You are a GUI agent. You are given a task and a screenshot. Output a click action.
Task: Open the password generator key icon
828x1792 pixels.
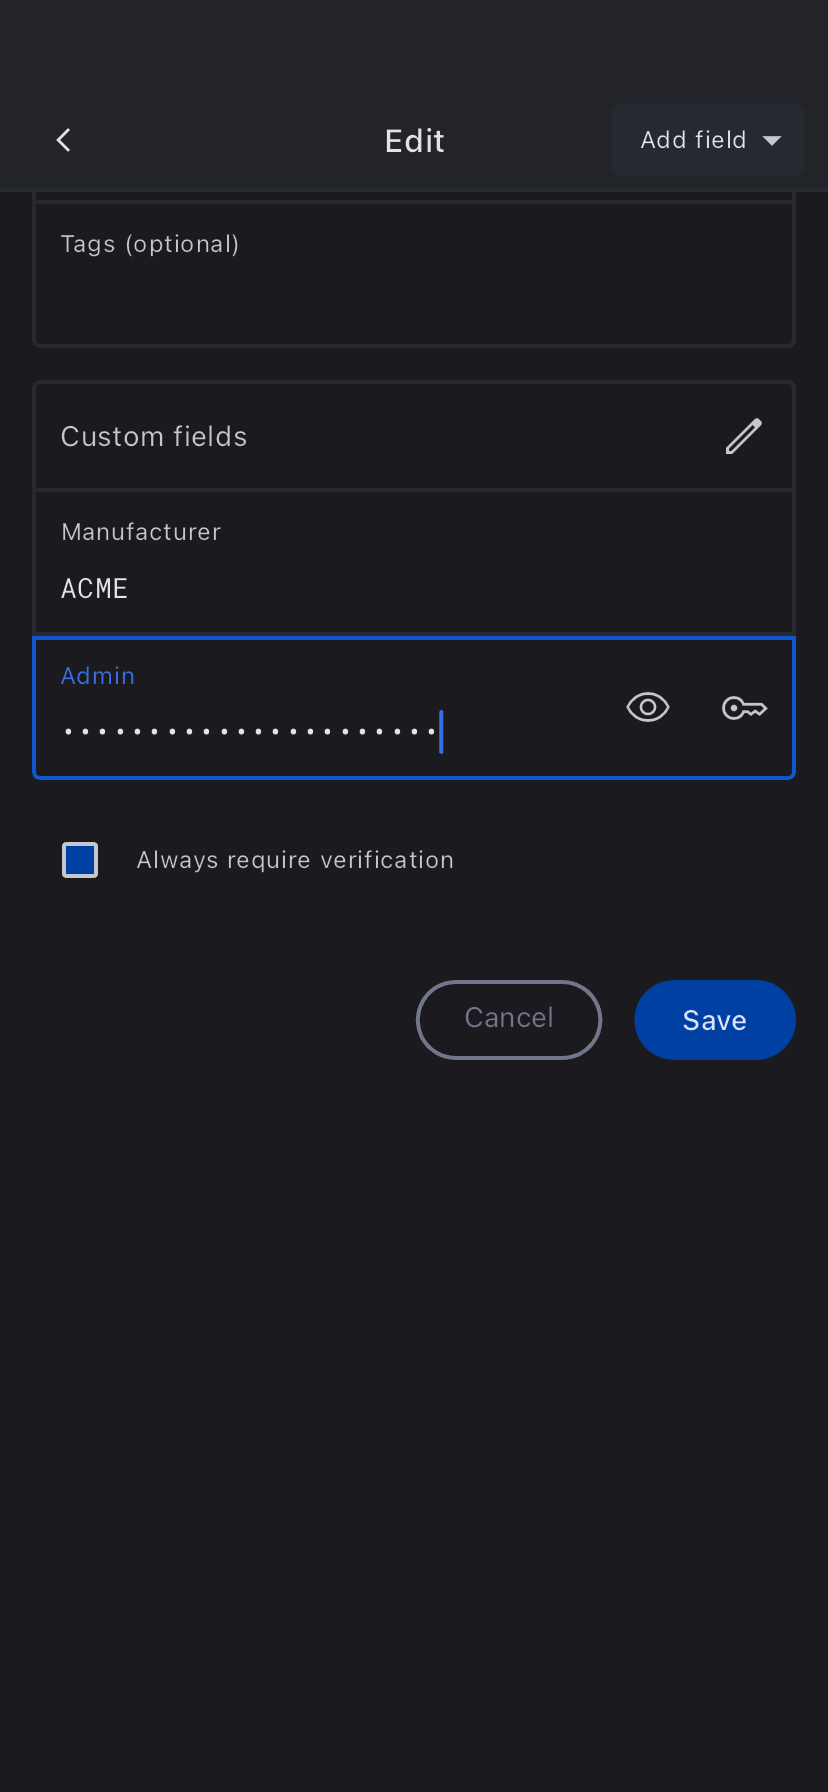[x=744, y=708]
